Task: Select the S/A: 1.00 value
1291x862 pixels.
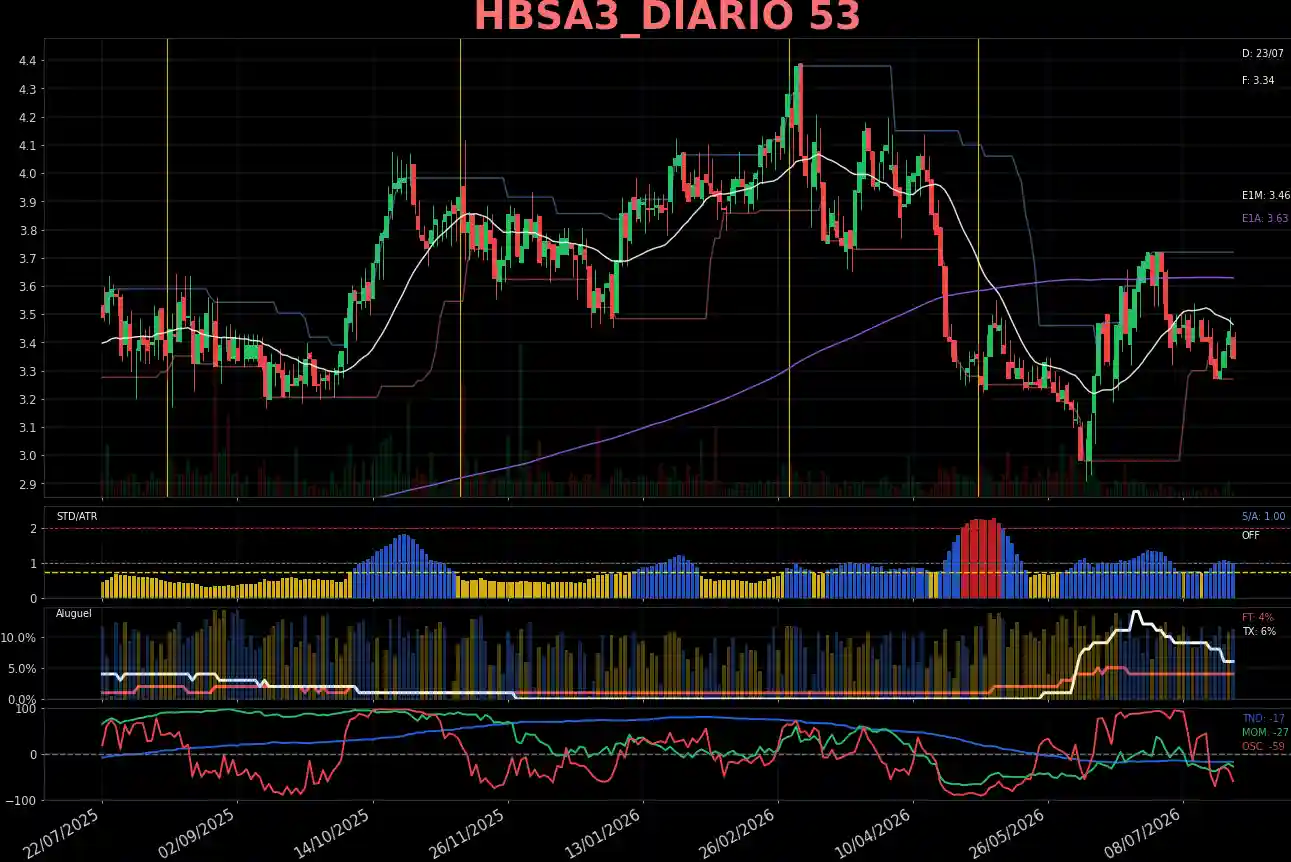Action: click(x=1264, y=517)
